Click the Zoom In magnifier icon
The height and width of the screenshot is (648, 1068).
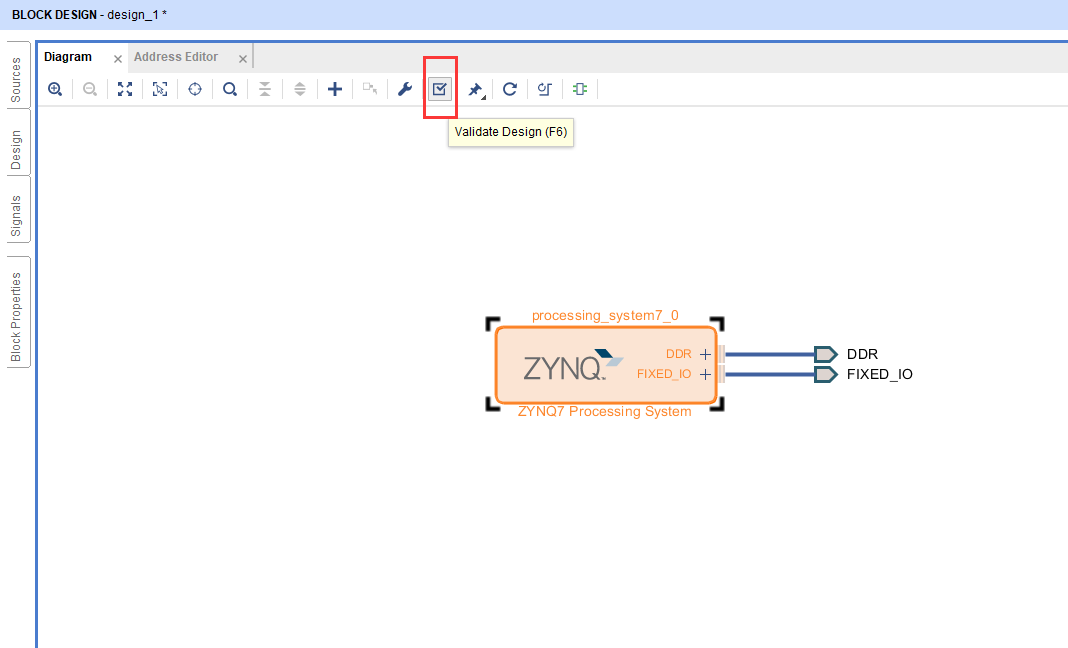click(x=55, y=89)
